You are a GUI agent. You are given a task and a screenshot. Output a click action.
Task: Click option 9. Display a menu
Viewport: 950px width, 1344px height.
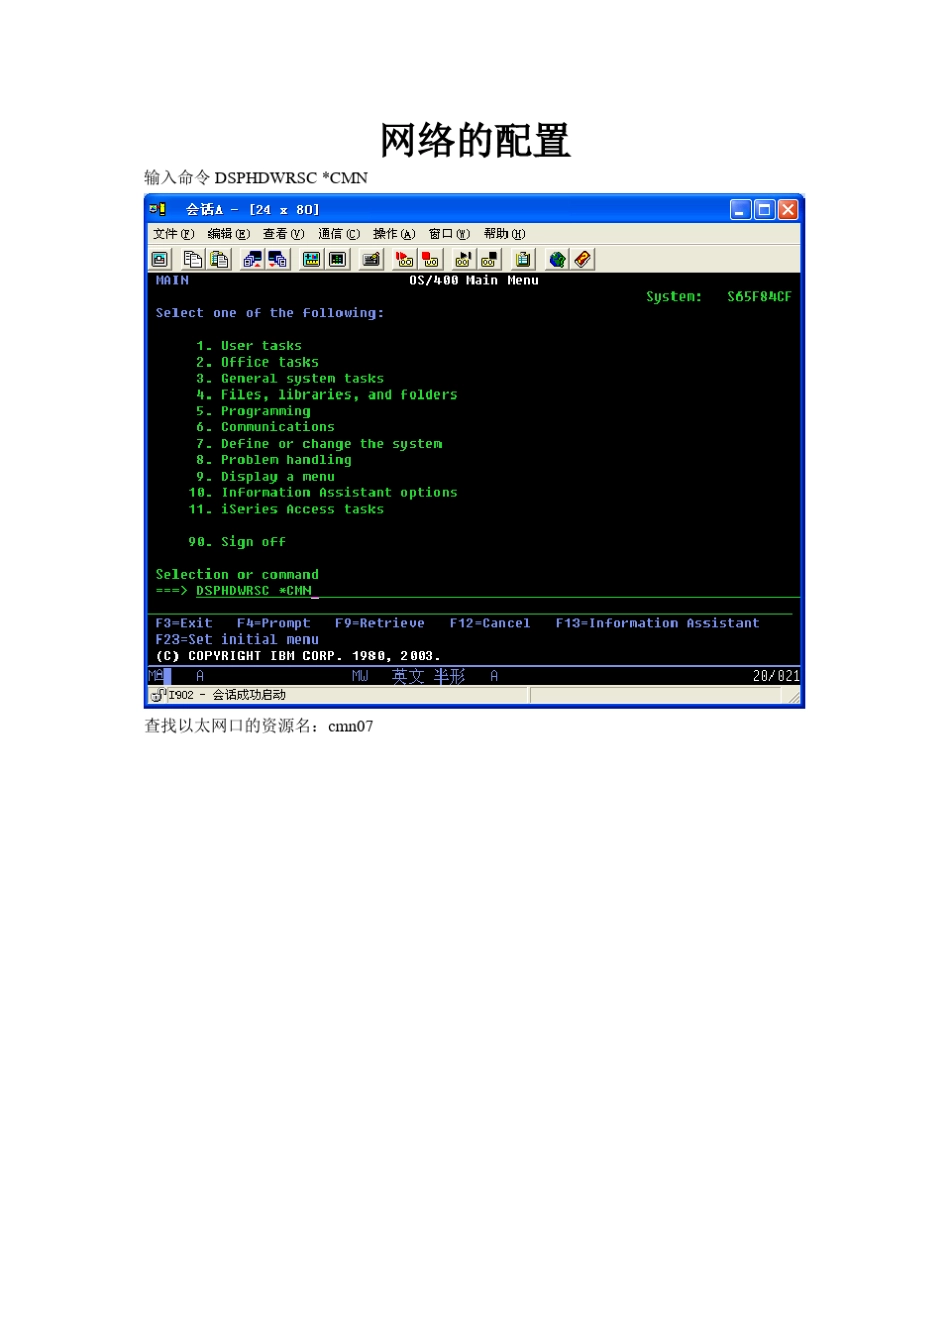(x=265, y=477)
